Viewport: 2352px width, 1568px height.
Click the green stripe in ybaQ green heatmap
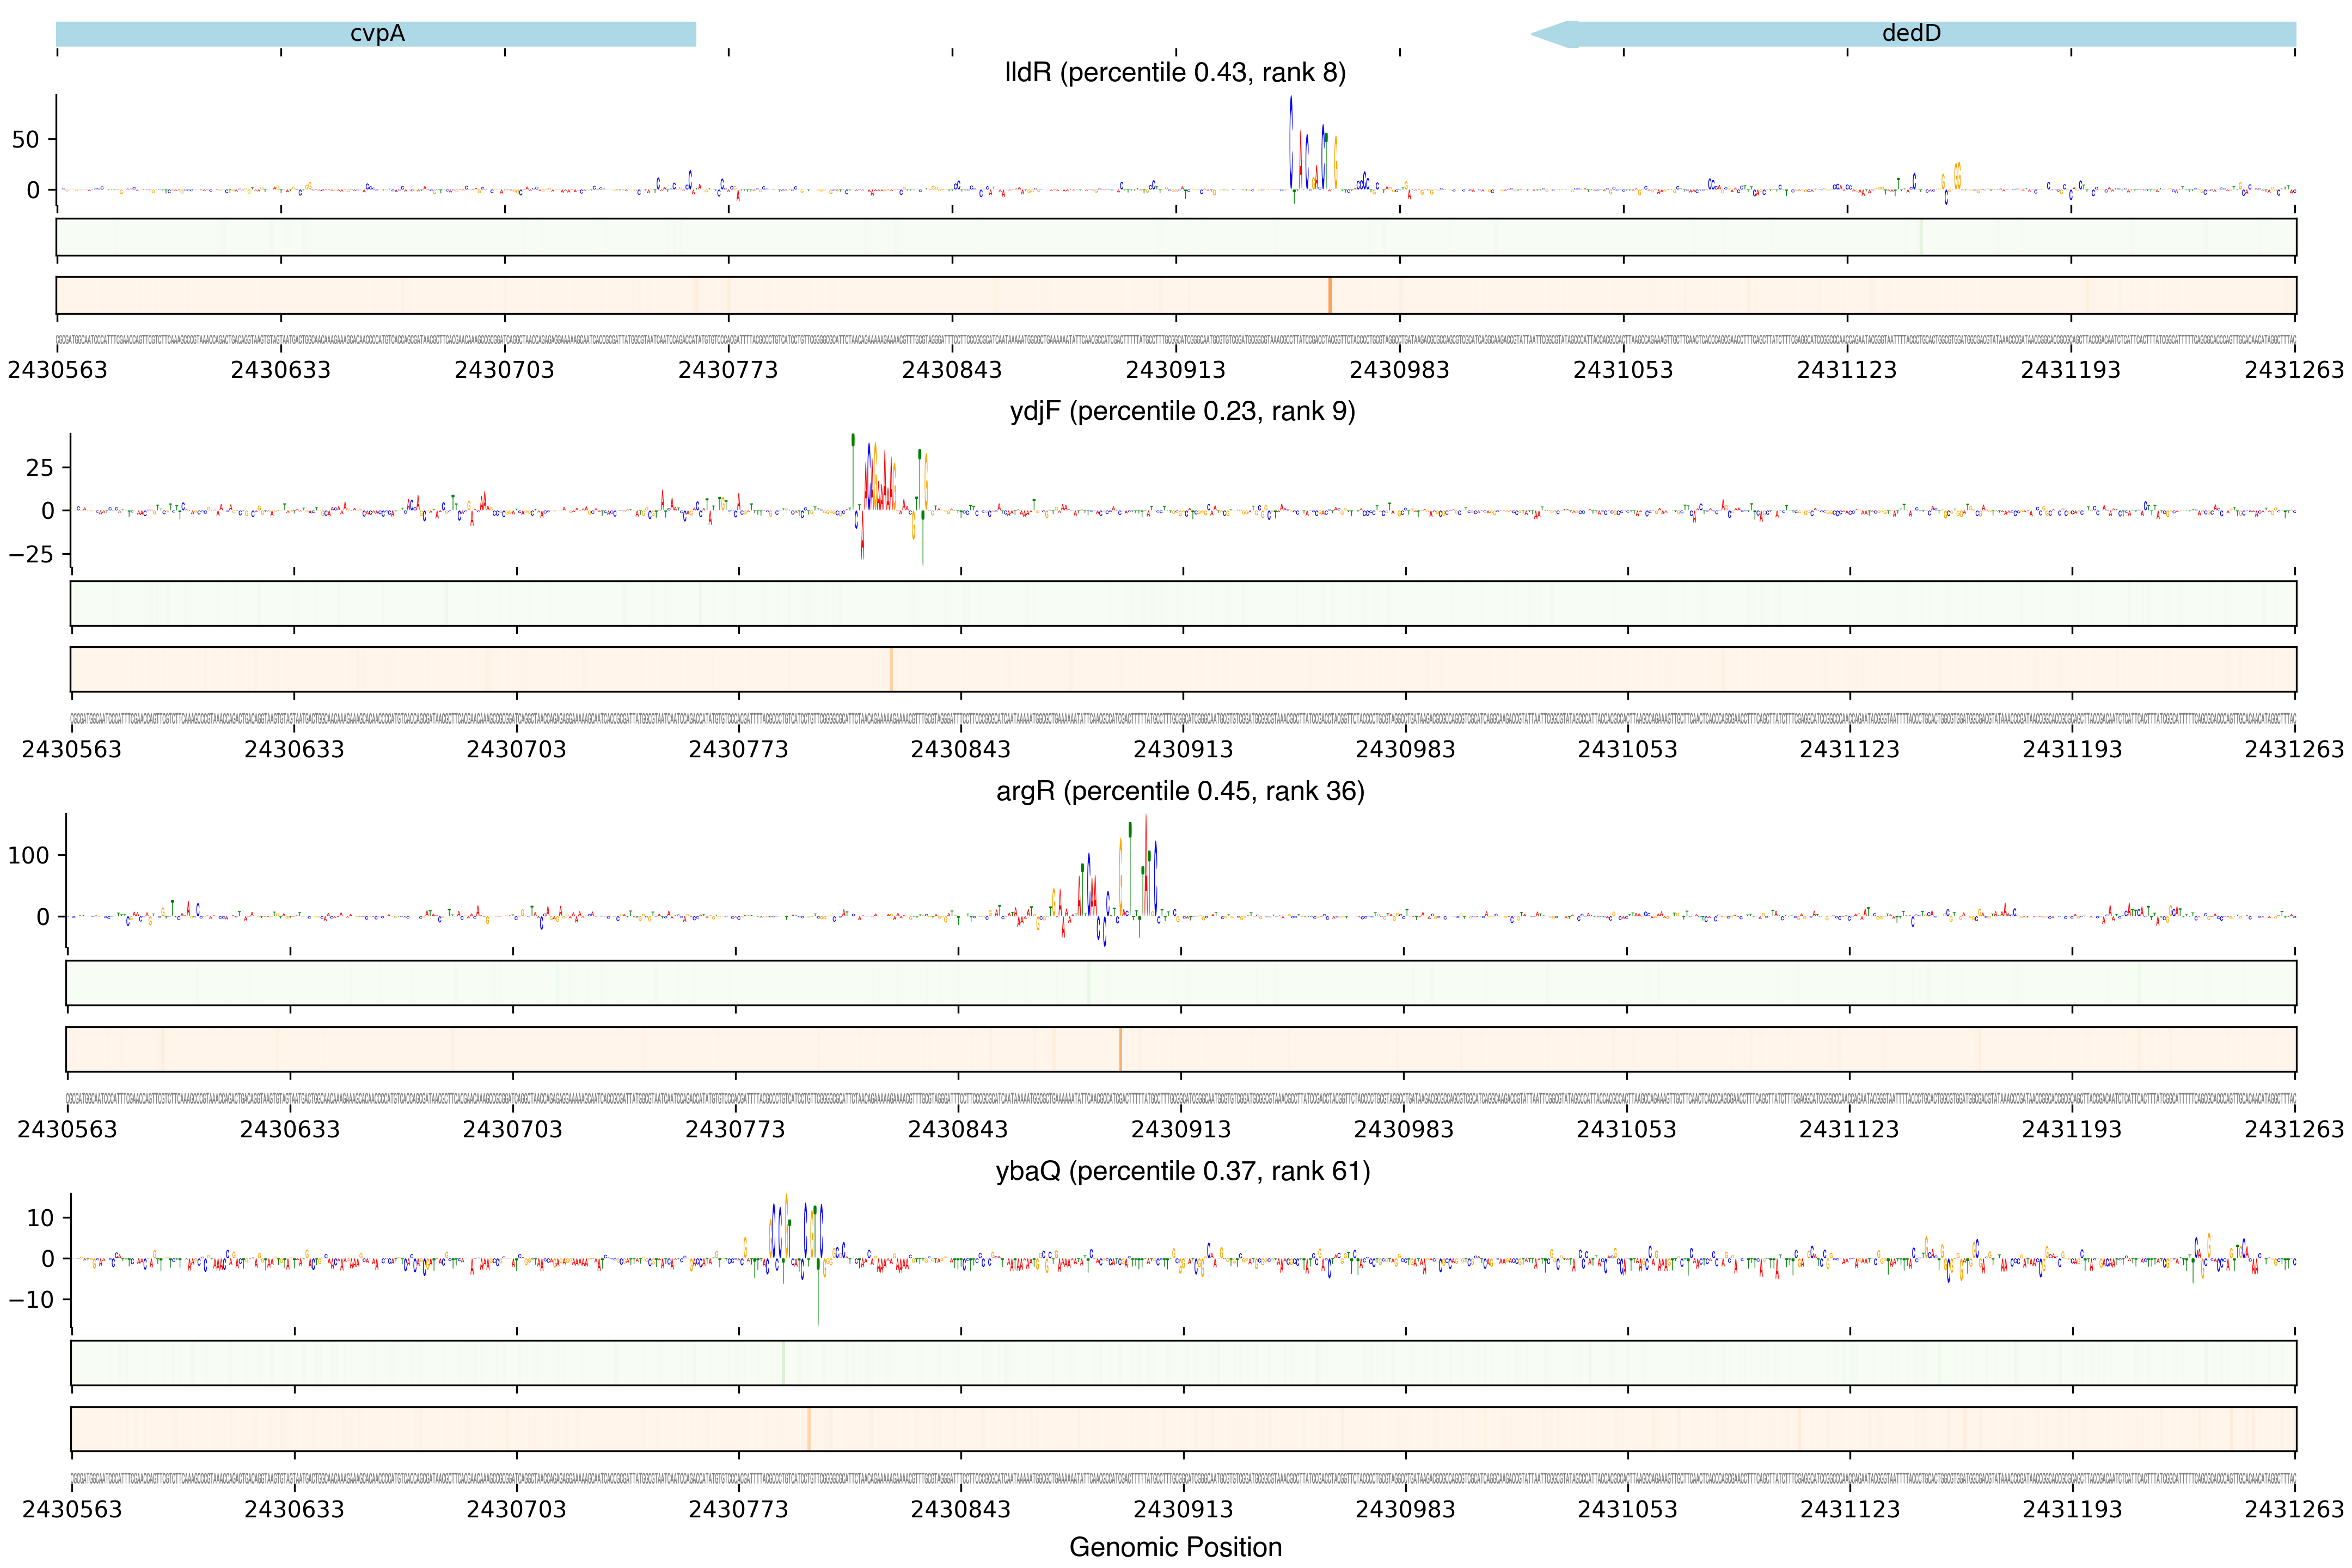coord(783,1363)
